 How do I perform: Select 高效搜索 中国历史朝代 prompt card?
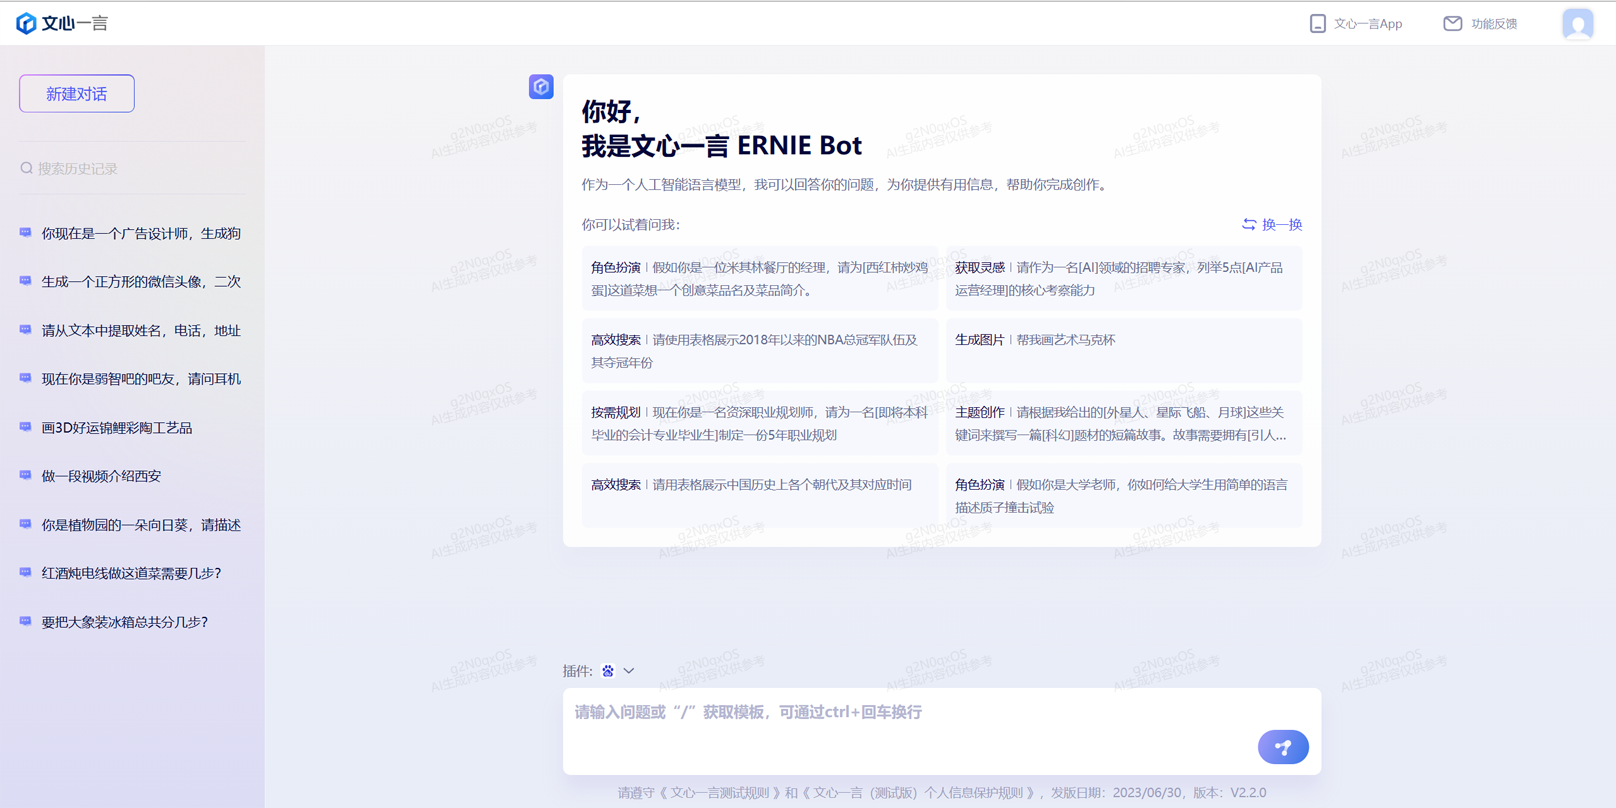pos(760,495)
